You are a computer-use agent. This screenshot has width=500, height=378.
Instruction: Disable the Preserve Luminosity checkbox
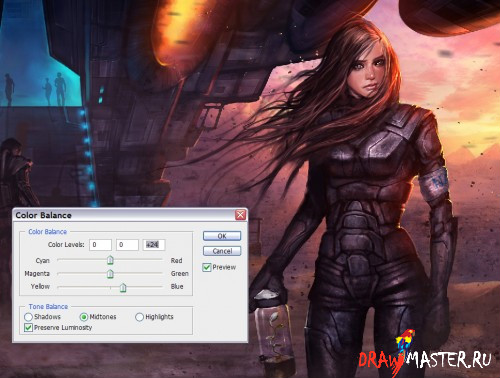pyautogui.click(x=28, y=327)
